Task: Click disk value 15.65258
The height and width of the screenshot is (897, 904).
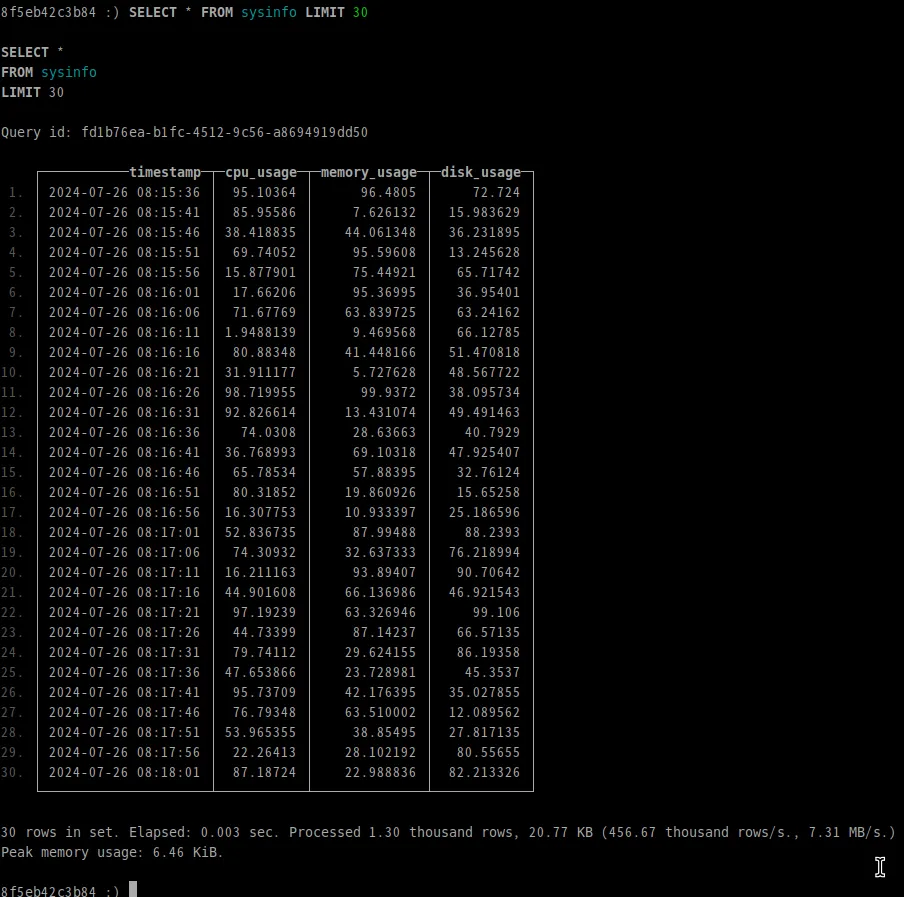Action: click(488, 492)
